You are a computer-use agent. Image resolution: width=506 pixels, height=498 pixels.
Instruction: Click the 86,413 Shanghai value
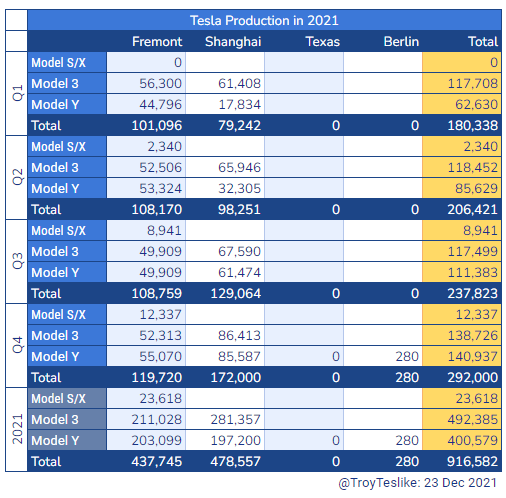225,335
